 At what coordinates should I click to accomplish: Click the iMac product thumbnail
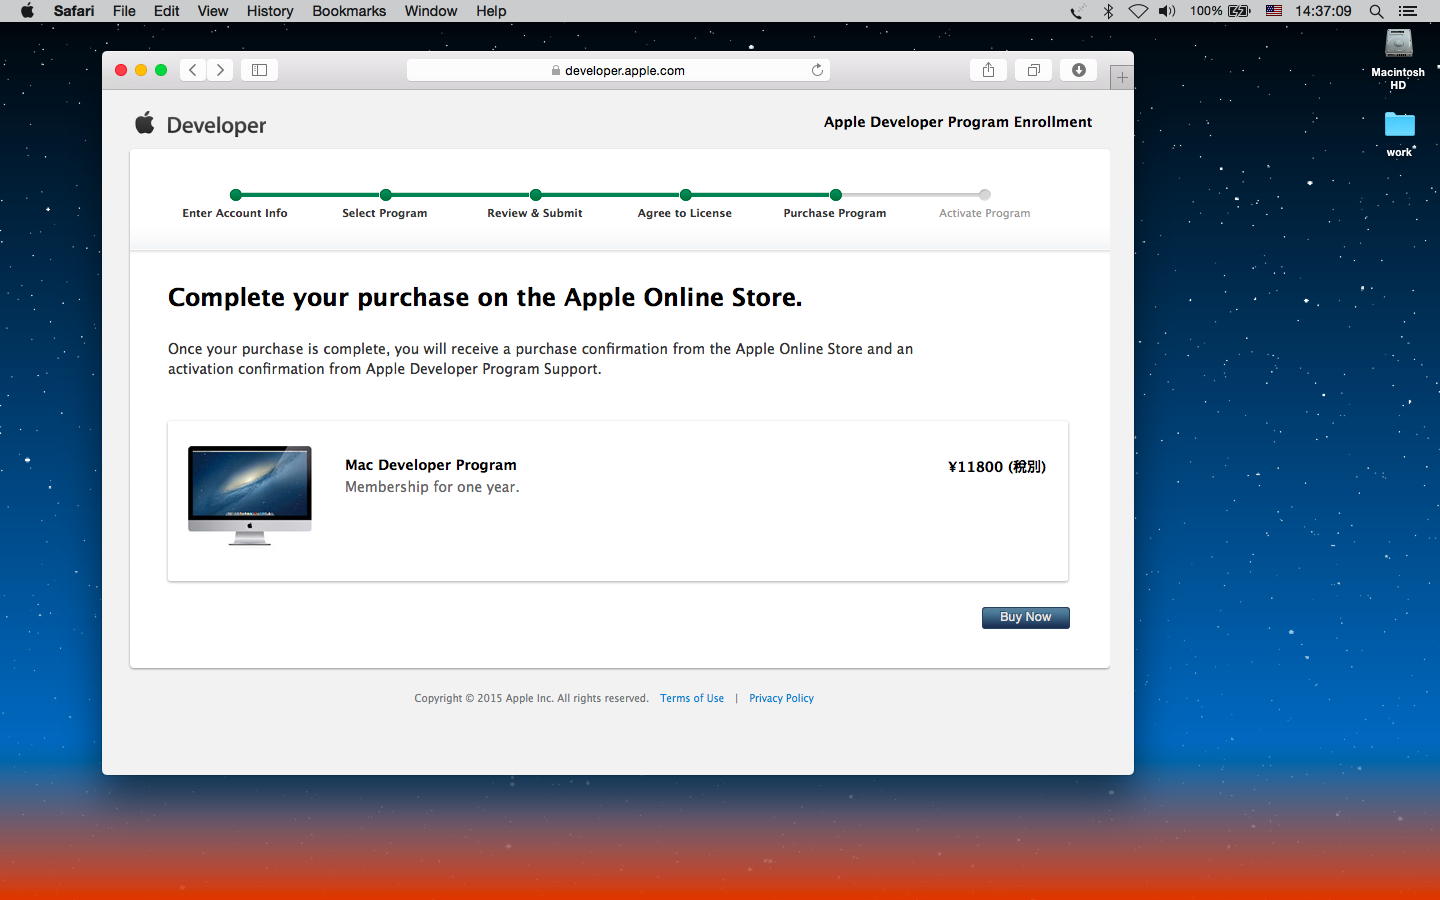pyautogui.click(x=250, y=495)
